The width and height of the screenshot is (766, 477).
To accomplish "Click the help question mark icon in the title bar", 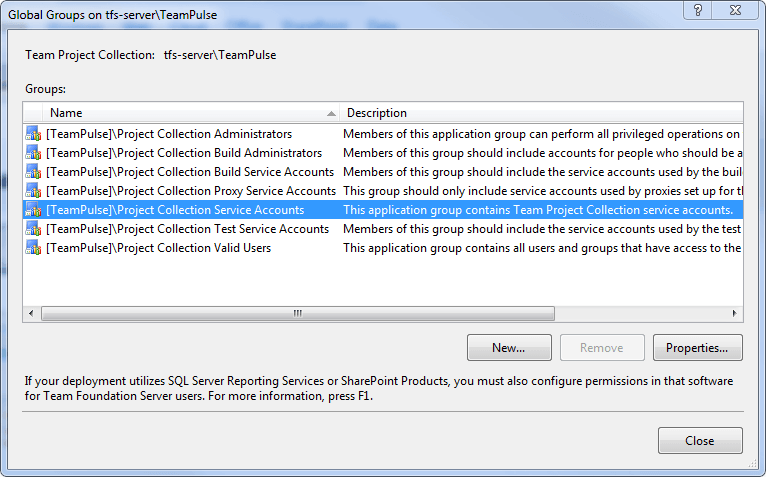I will click(698, 10).
